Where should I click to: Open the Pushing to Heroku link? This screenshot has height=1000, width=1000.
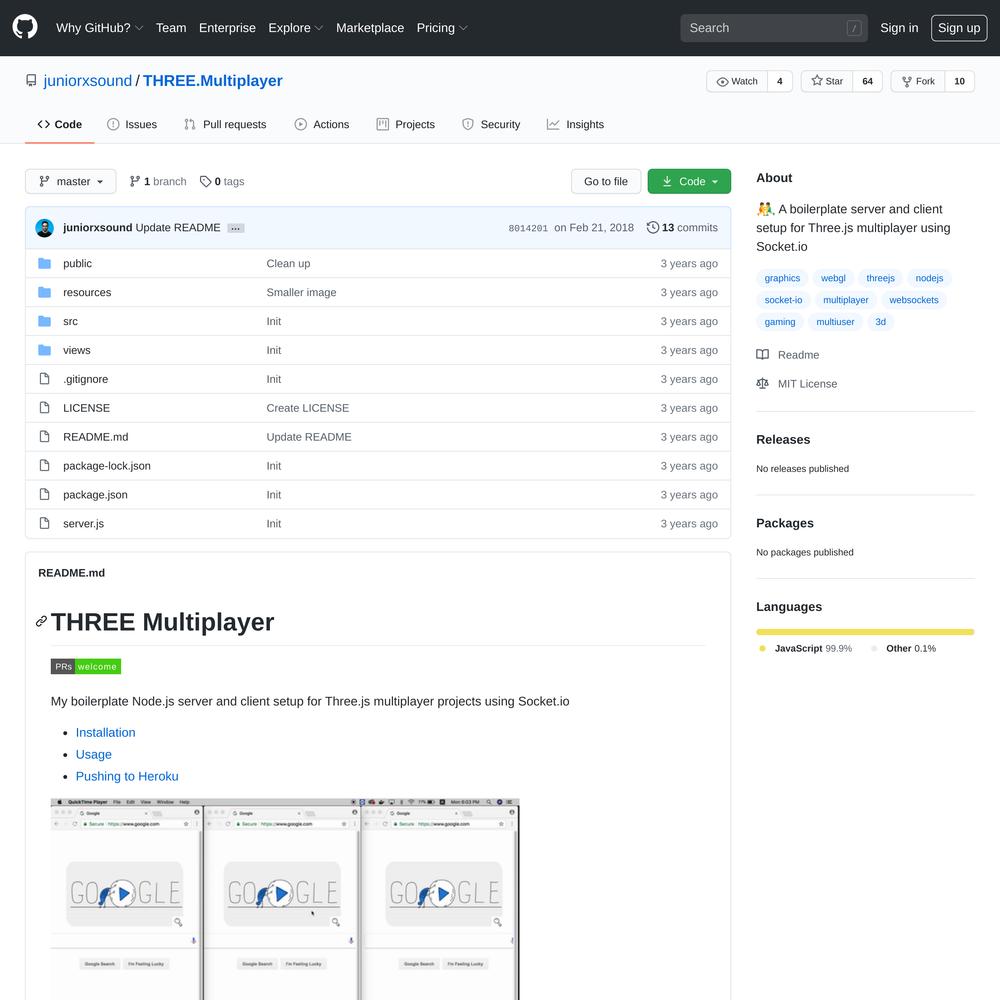pos(127,776)
